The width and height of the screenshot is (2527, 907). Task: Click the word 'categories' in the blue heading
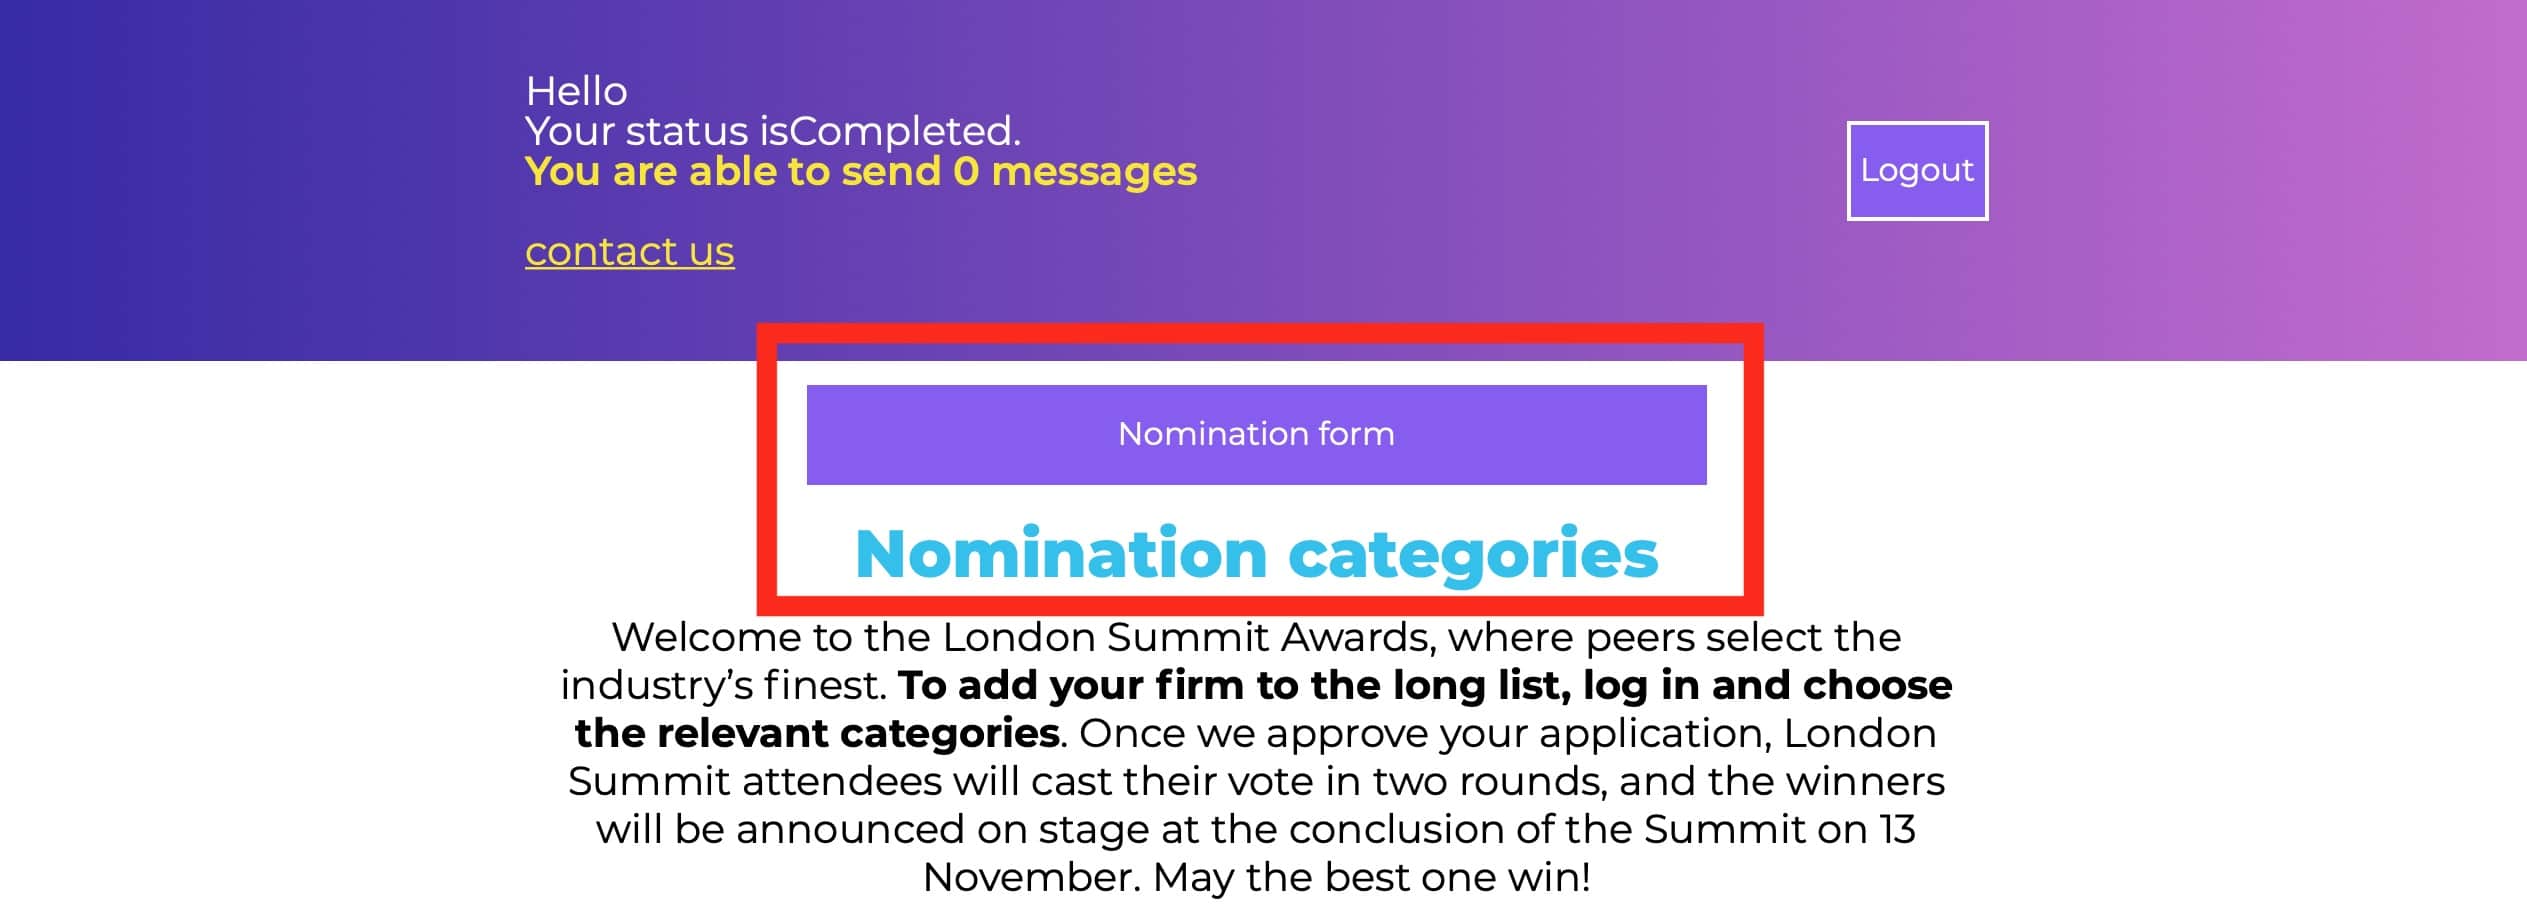[1473, 554]
